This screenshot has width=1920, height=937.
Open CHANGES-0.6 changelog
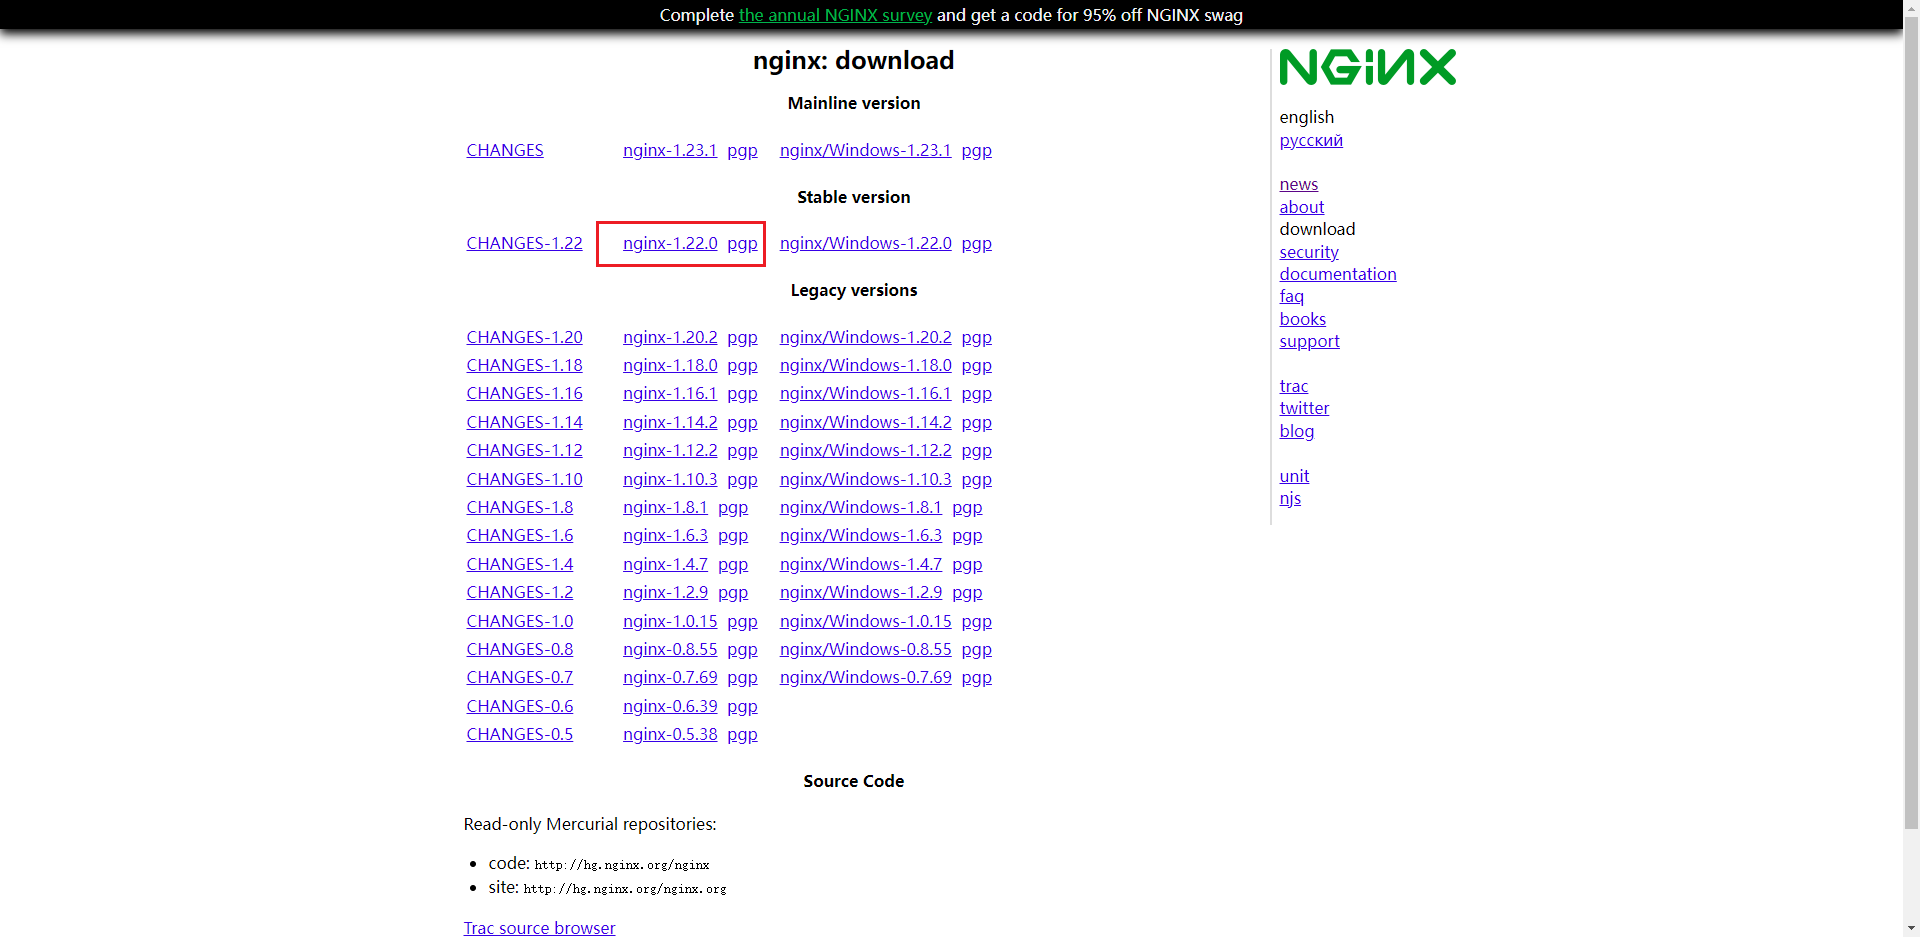pyautogui.click(x=519, y=706)
